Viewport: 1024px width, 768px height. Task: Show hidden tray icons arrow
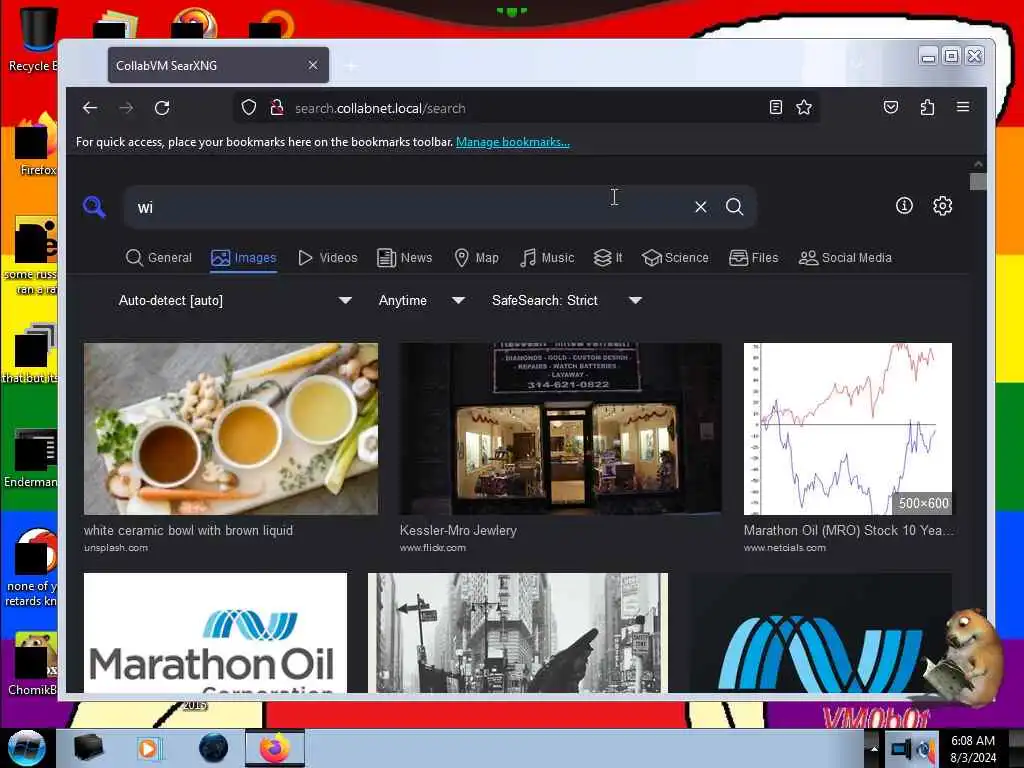coord(874,748)
